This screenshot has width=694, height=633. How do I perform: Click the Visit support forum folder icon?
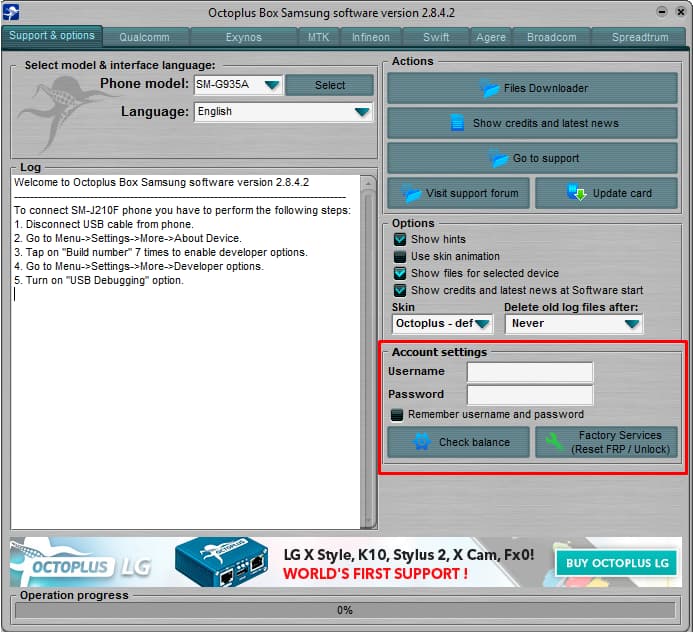pos(411,193)
